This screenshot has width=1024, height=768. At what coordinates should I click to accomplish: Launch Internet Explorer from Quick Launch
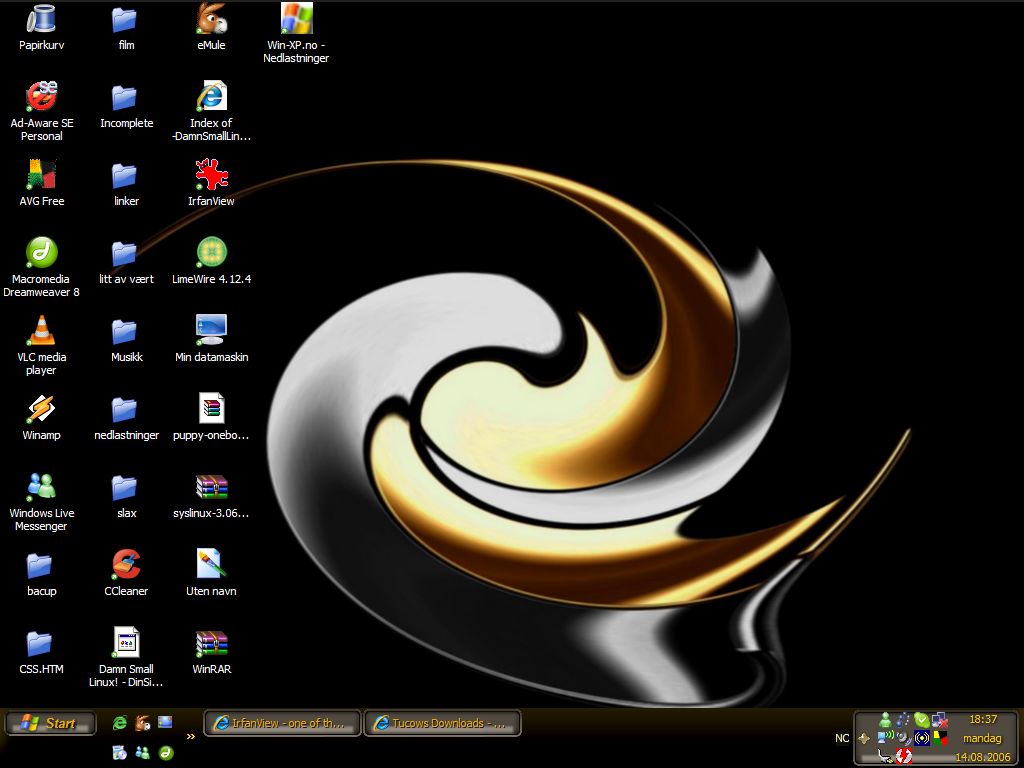click(x=120, y=723)
